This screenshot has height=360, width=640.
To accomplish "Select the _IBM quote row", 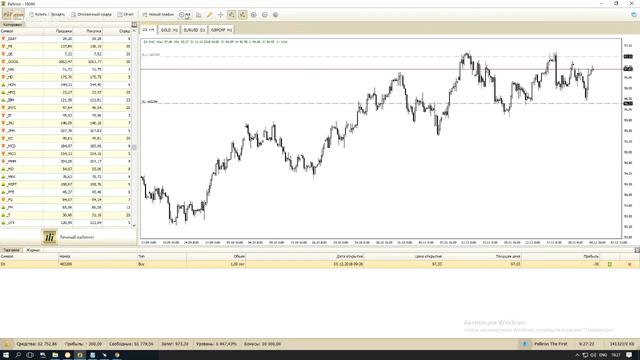I will (65, 100).
